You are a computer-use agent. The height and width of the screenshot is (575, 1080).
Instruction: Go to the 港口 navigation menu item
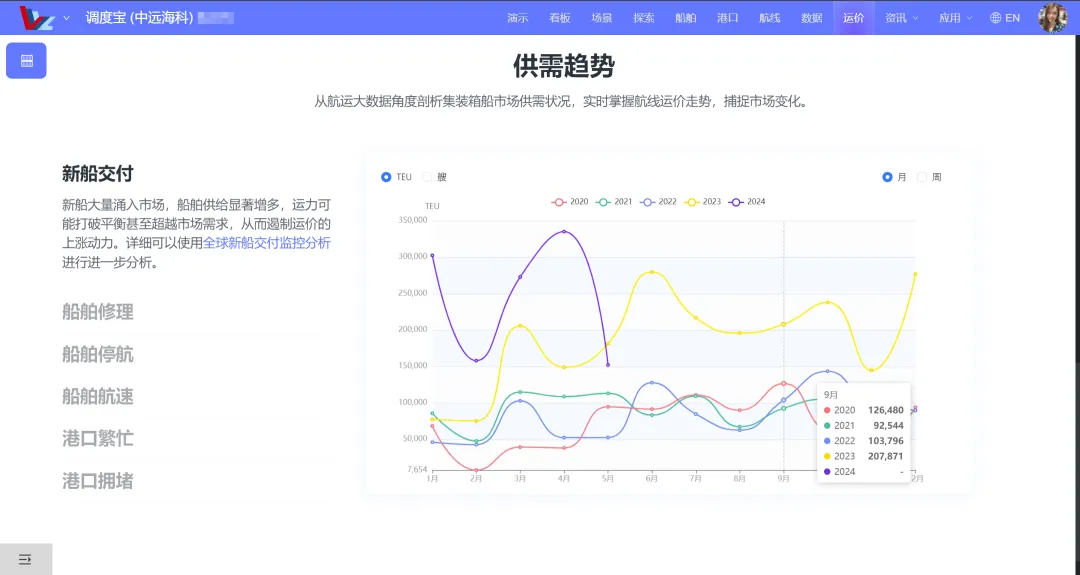tap(728, 18)
